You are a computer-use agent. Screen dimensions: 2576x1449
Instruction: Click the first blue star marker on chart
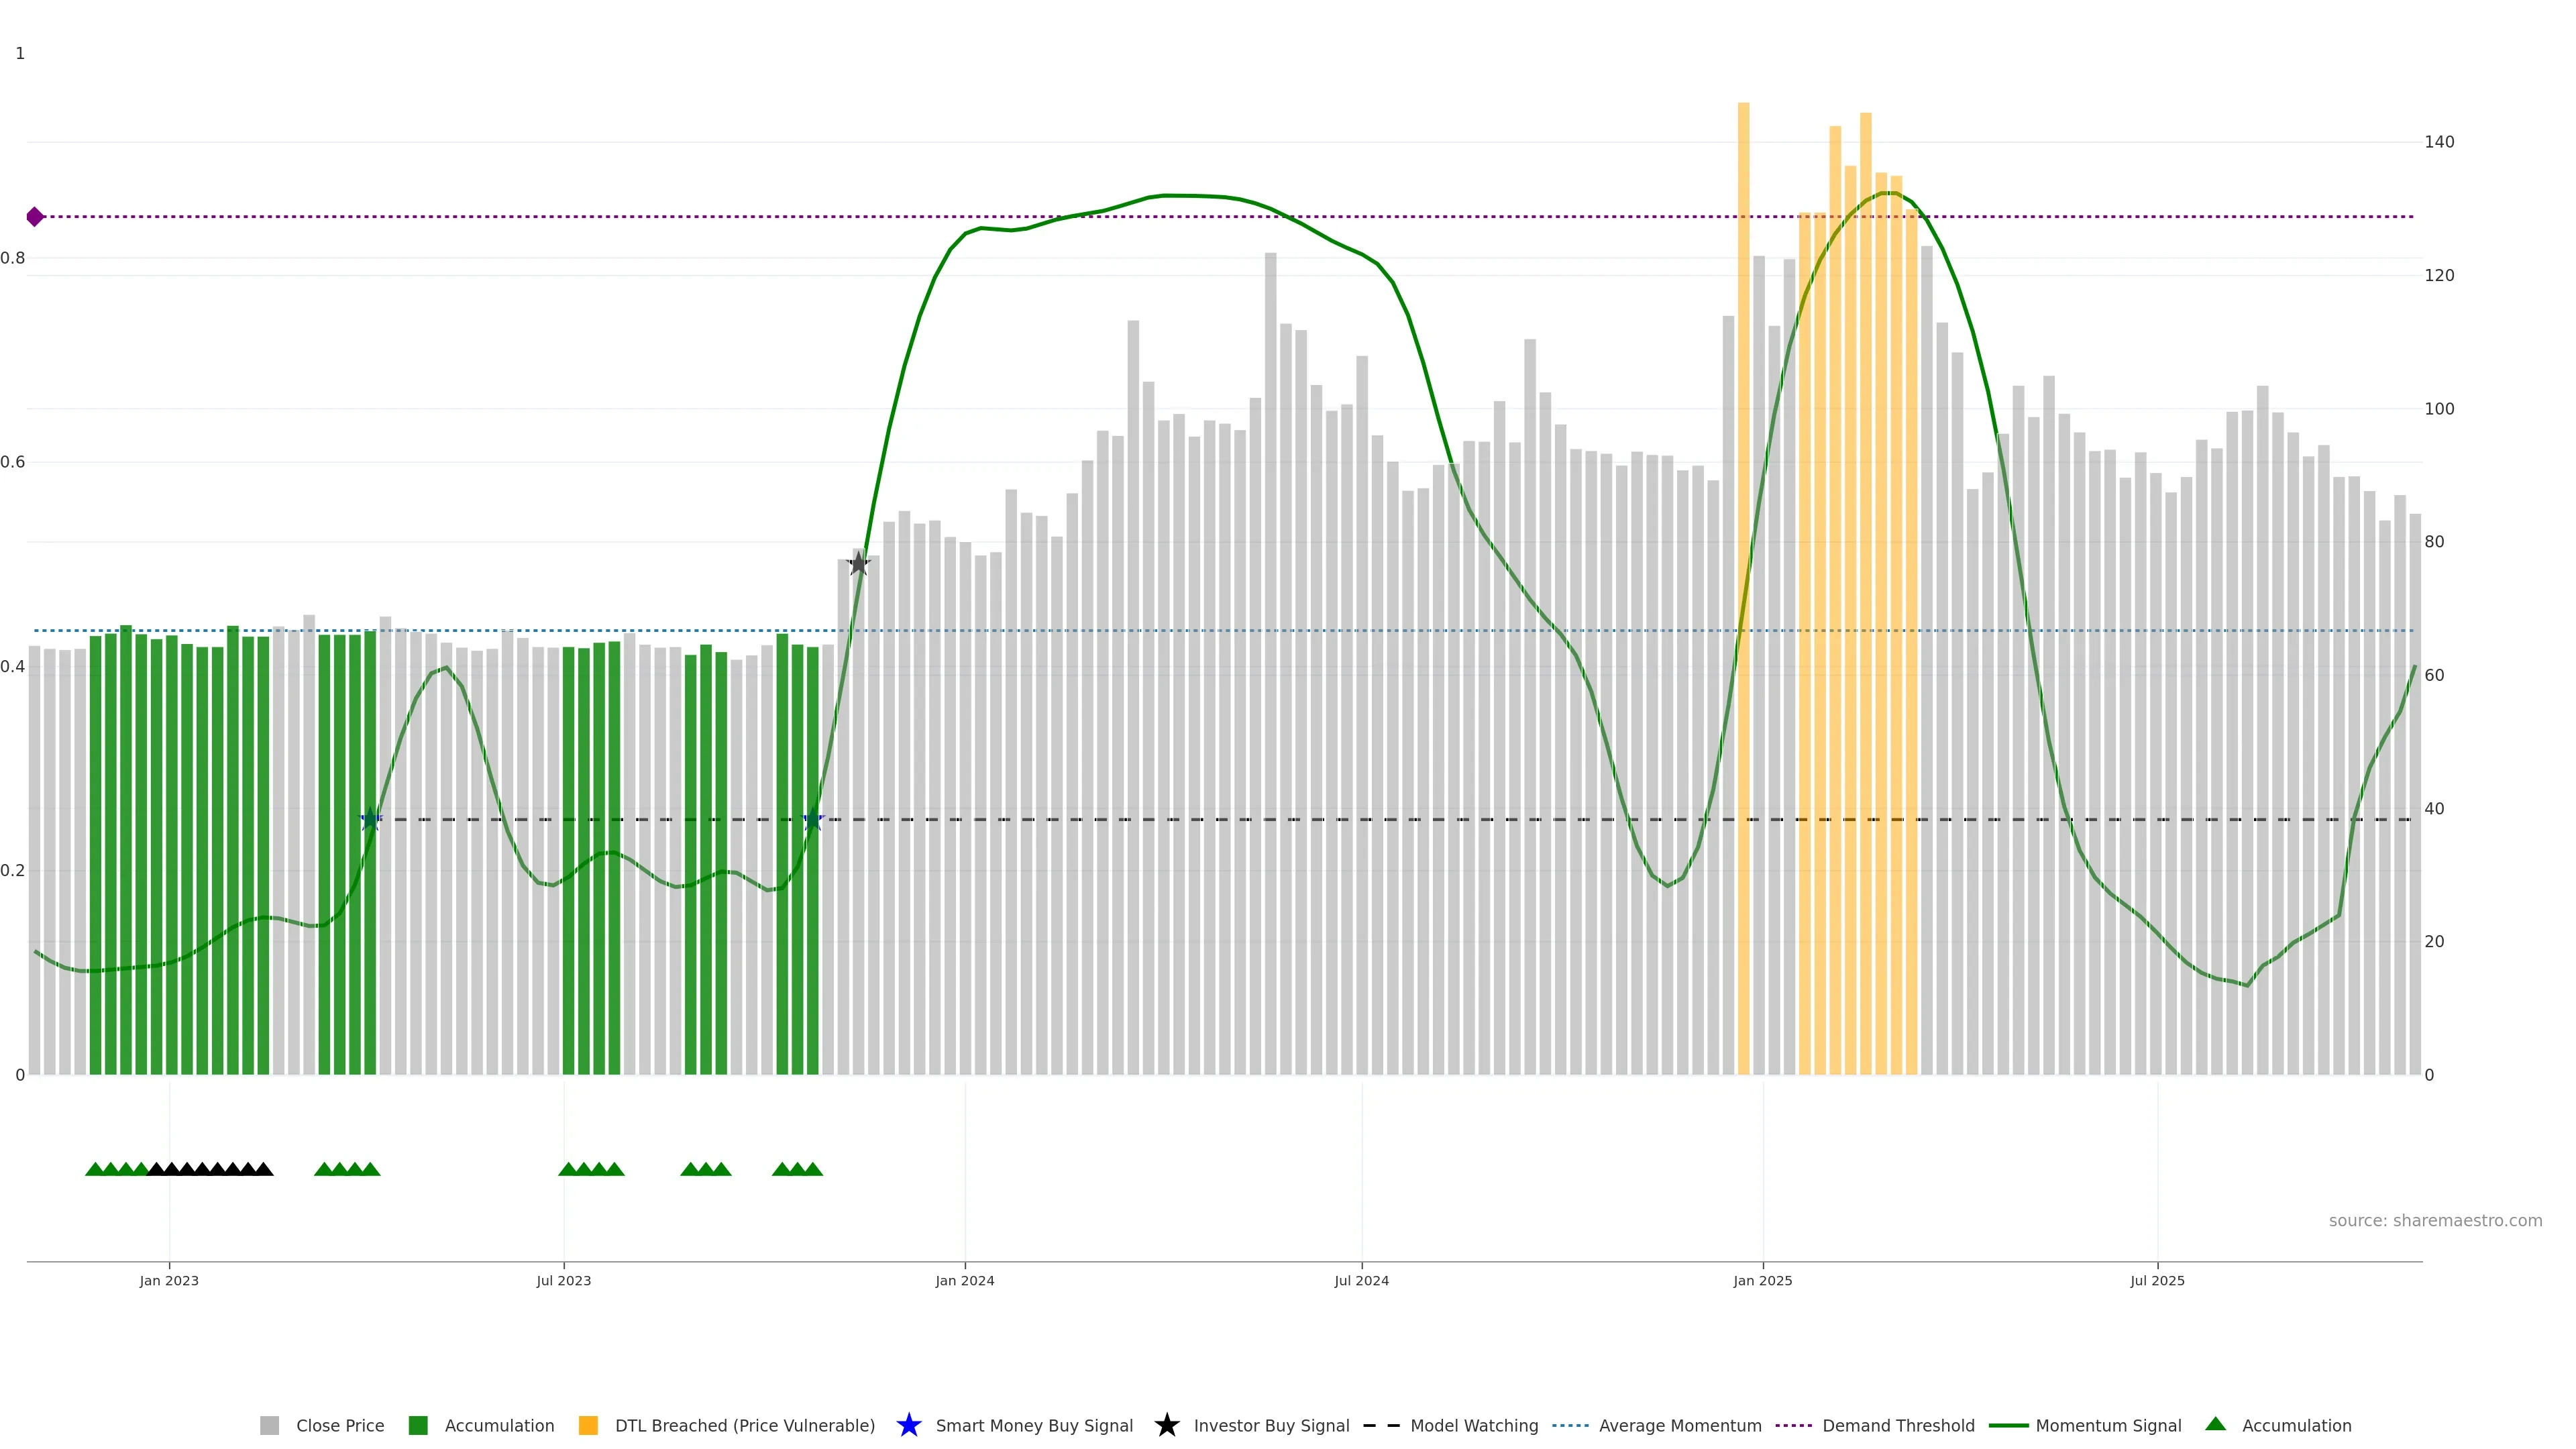click(x=370, y=820)
